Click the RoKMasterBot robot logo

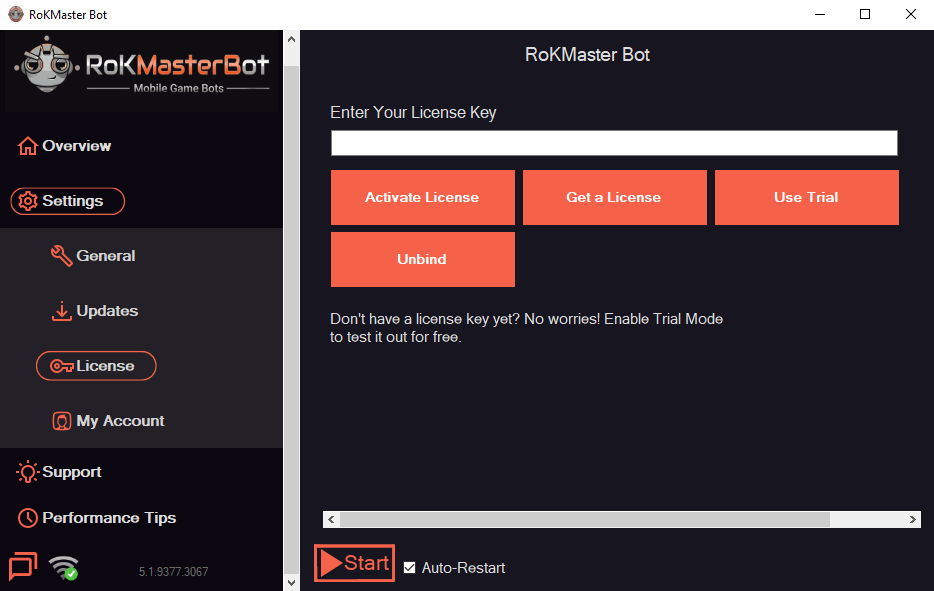point(46,64)
